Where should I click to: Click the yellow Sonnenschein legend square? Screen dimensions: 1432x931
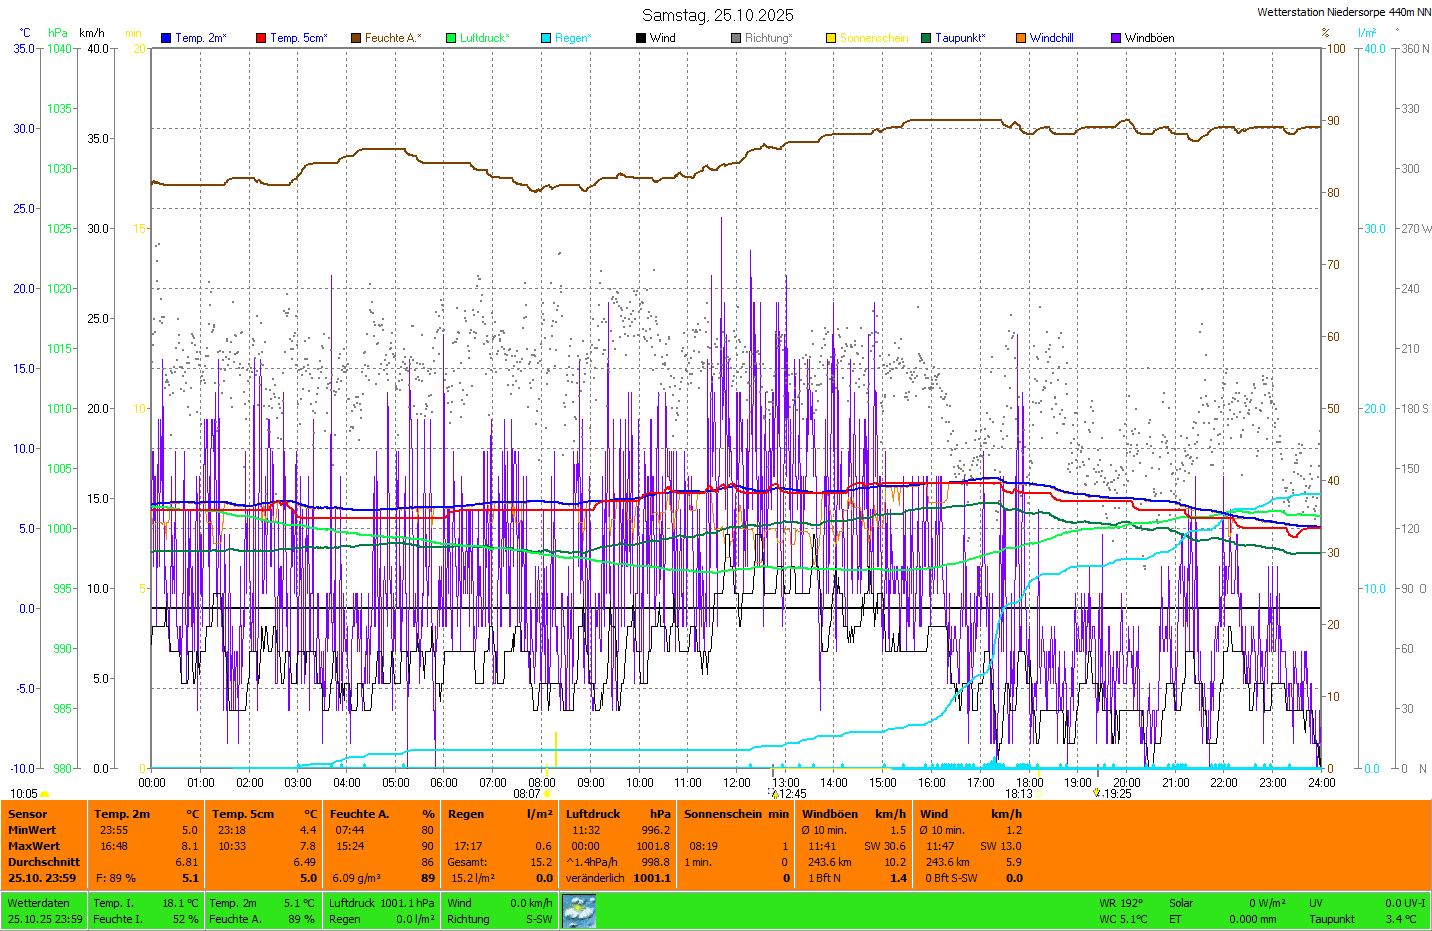831,38
